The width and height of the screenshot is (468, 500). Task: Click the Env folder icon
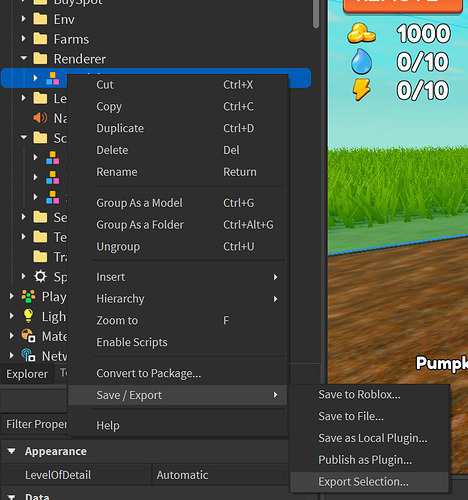[40, 19]
